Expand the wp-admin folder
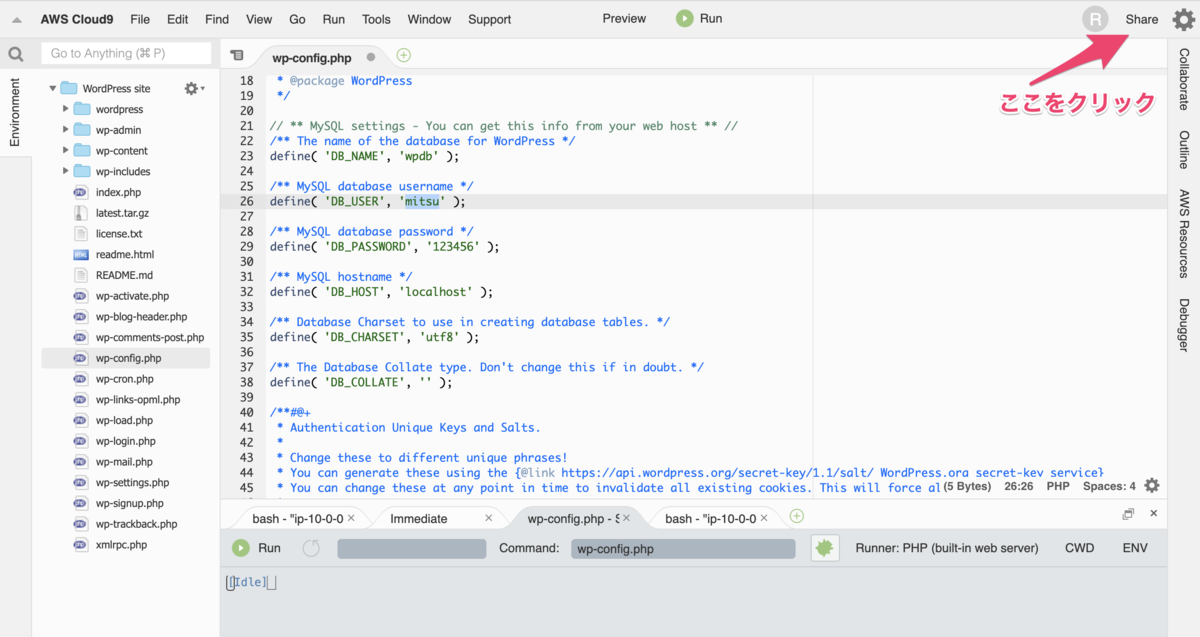 click(66, 130)
